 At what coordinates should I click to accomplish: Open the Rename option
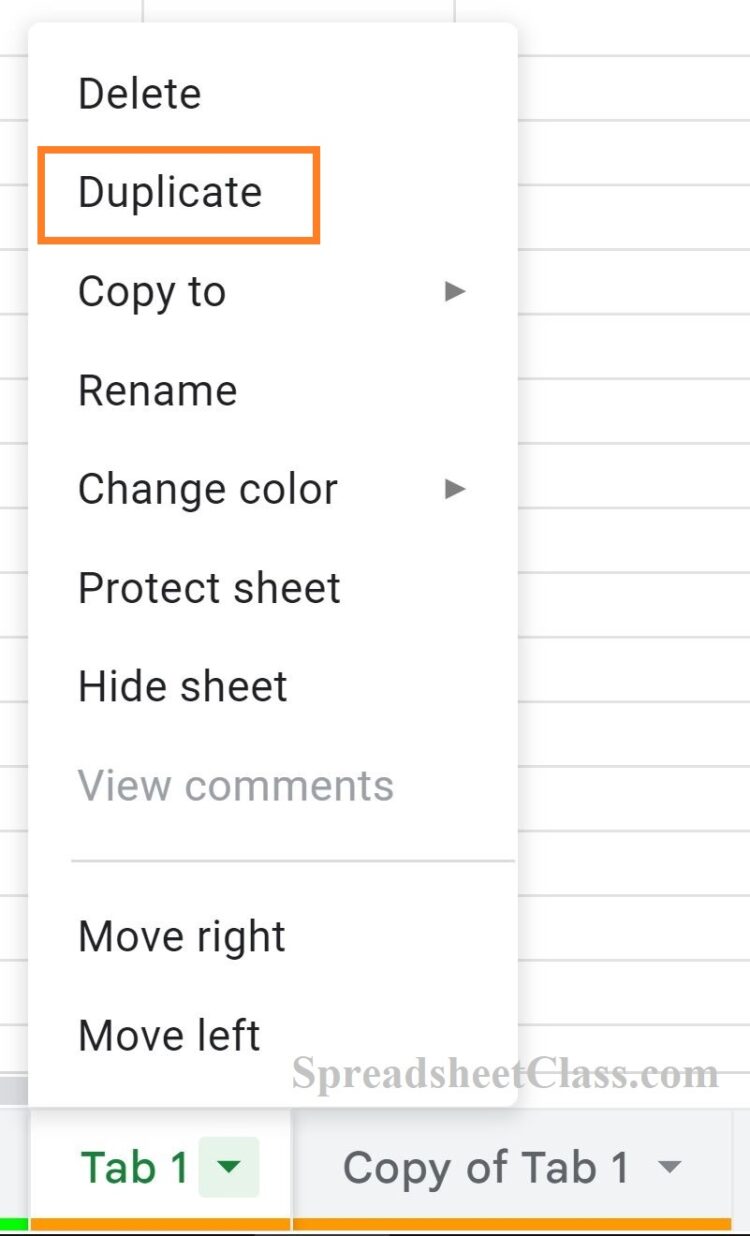click(x=157, y=390)
